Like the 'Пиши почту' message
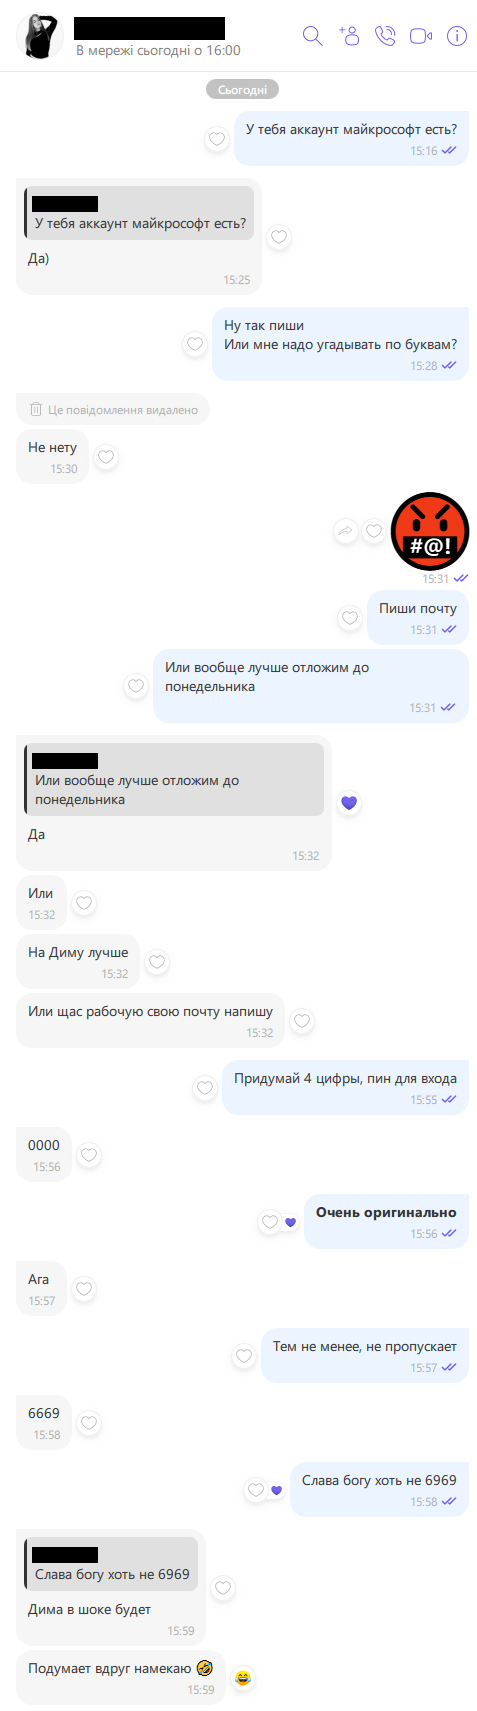Screen dimensions: 477x1711 point(350,618)
